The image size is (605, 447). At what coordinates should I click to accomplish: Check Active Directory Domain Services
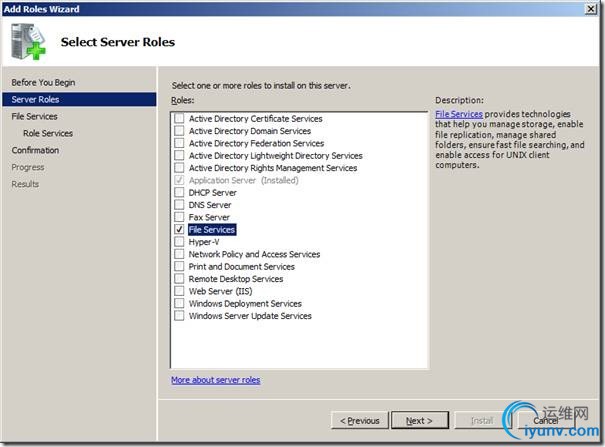click(x=179, y=130)
